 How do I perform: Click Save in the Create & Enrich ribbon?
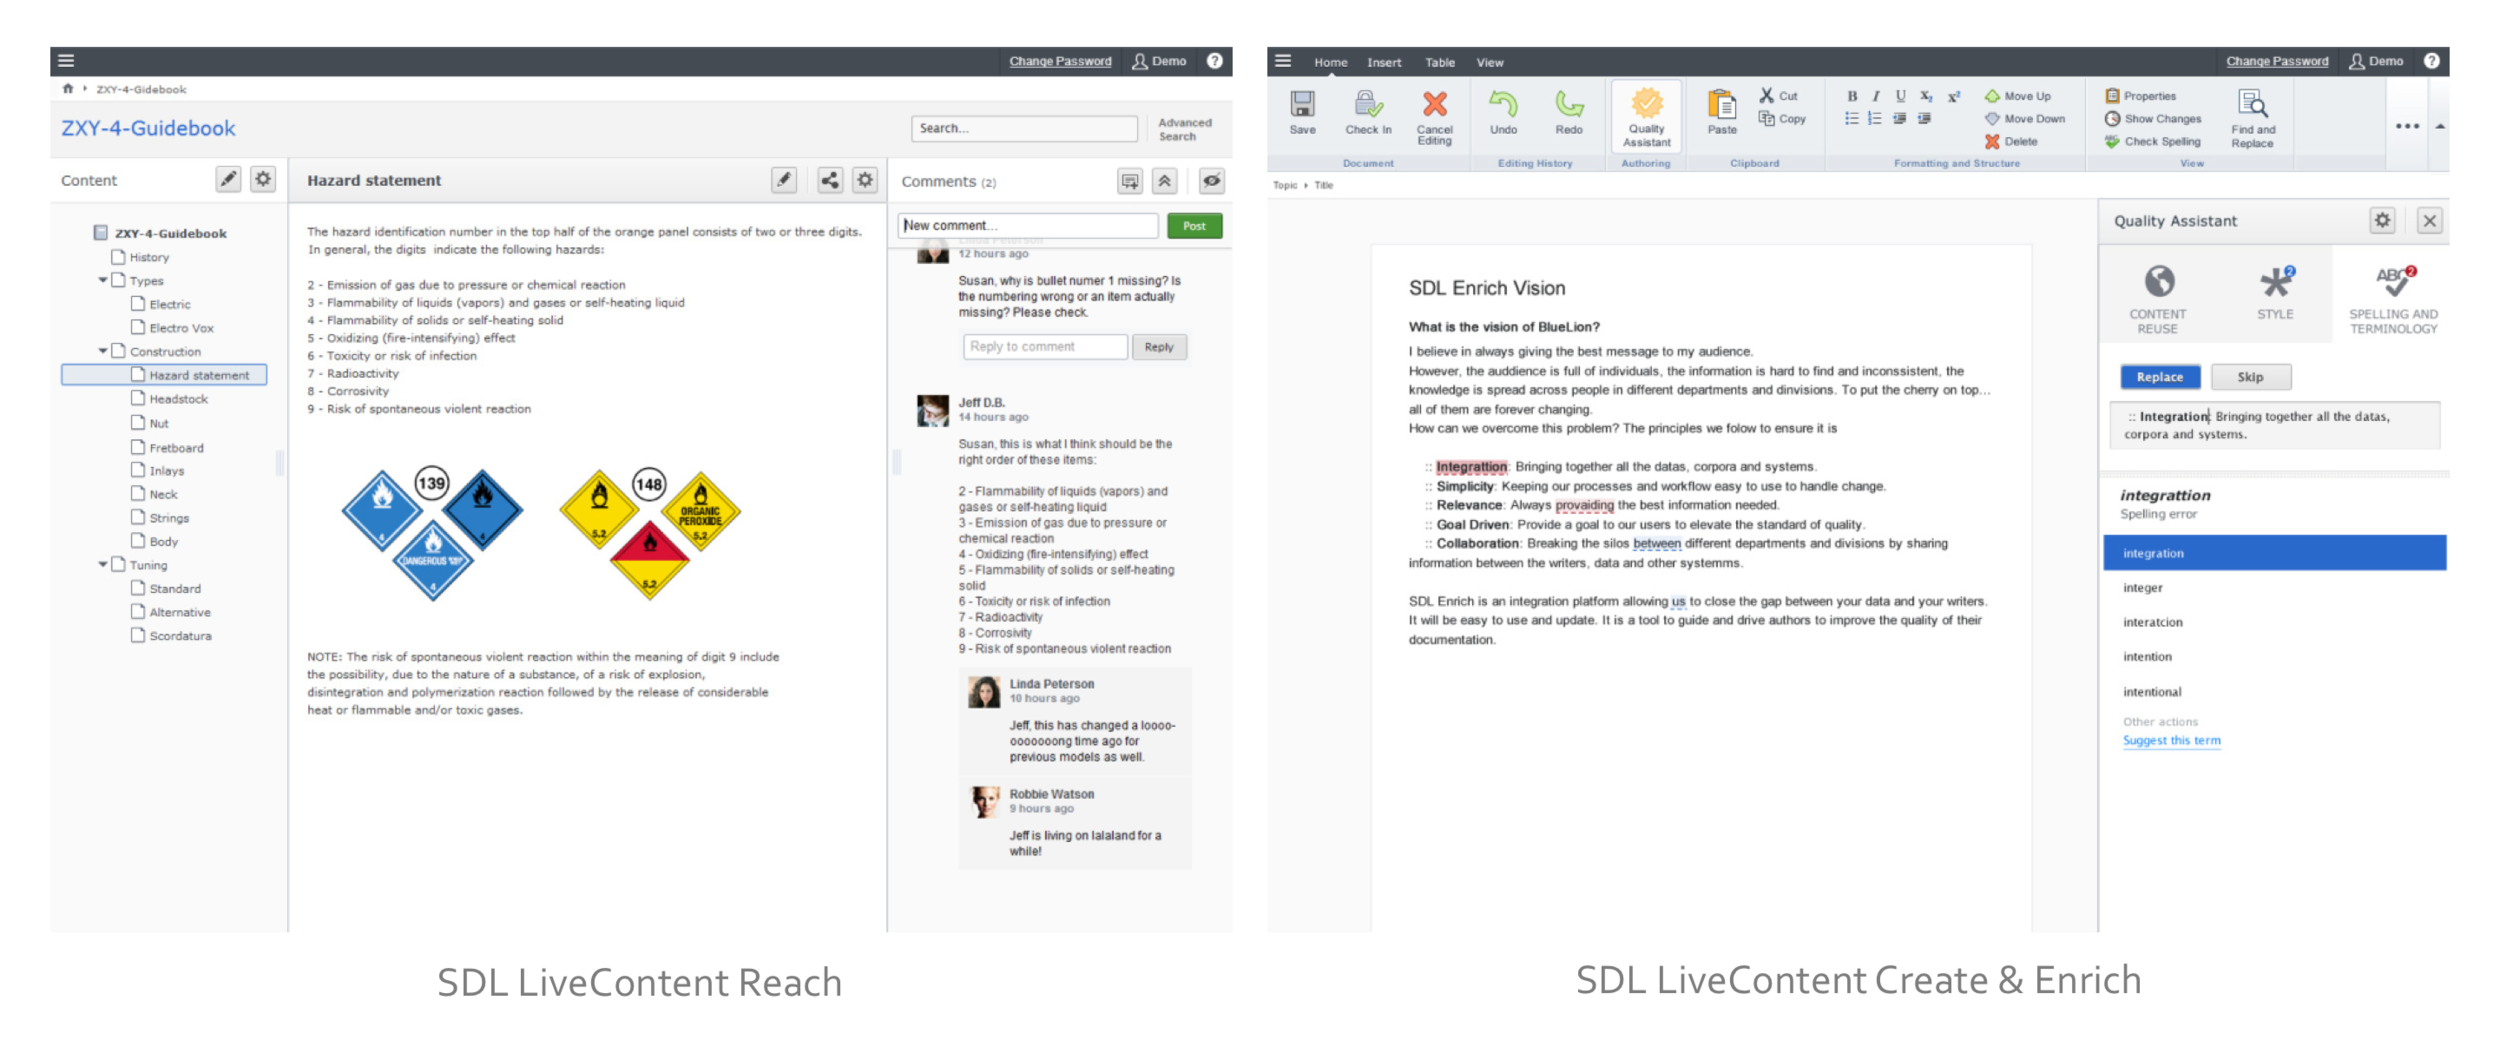(1302, 112)
